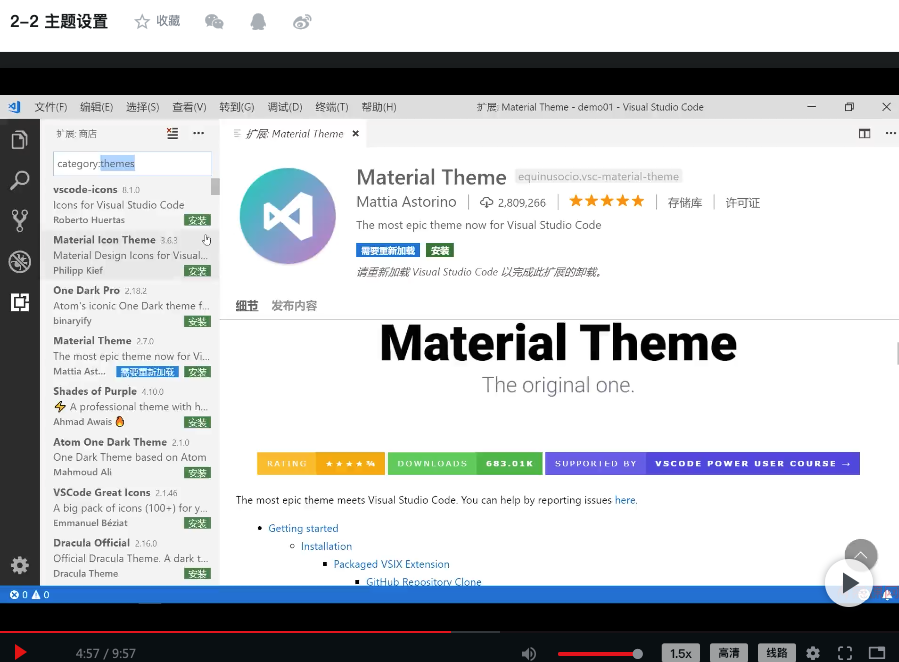Open 许可证 license link

point(742,202)
